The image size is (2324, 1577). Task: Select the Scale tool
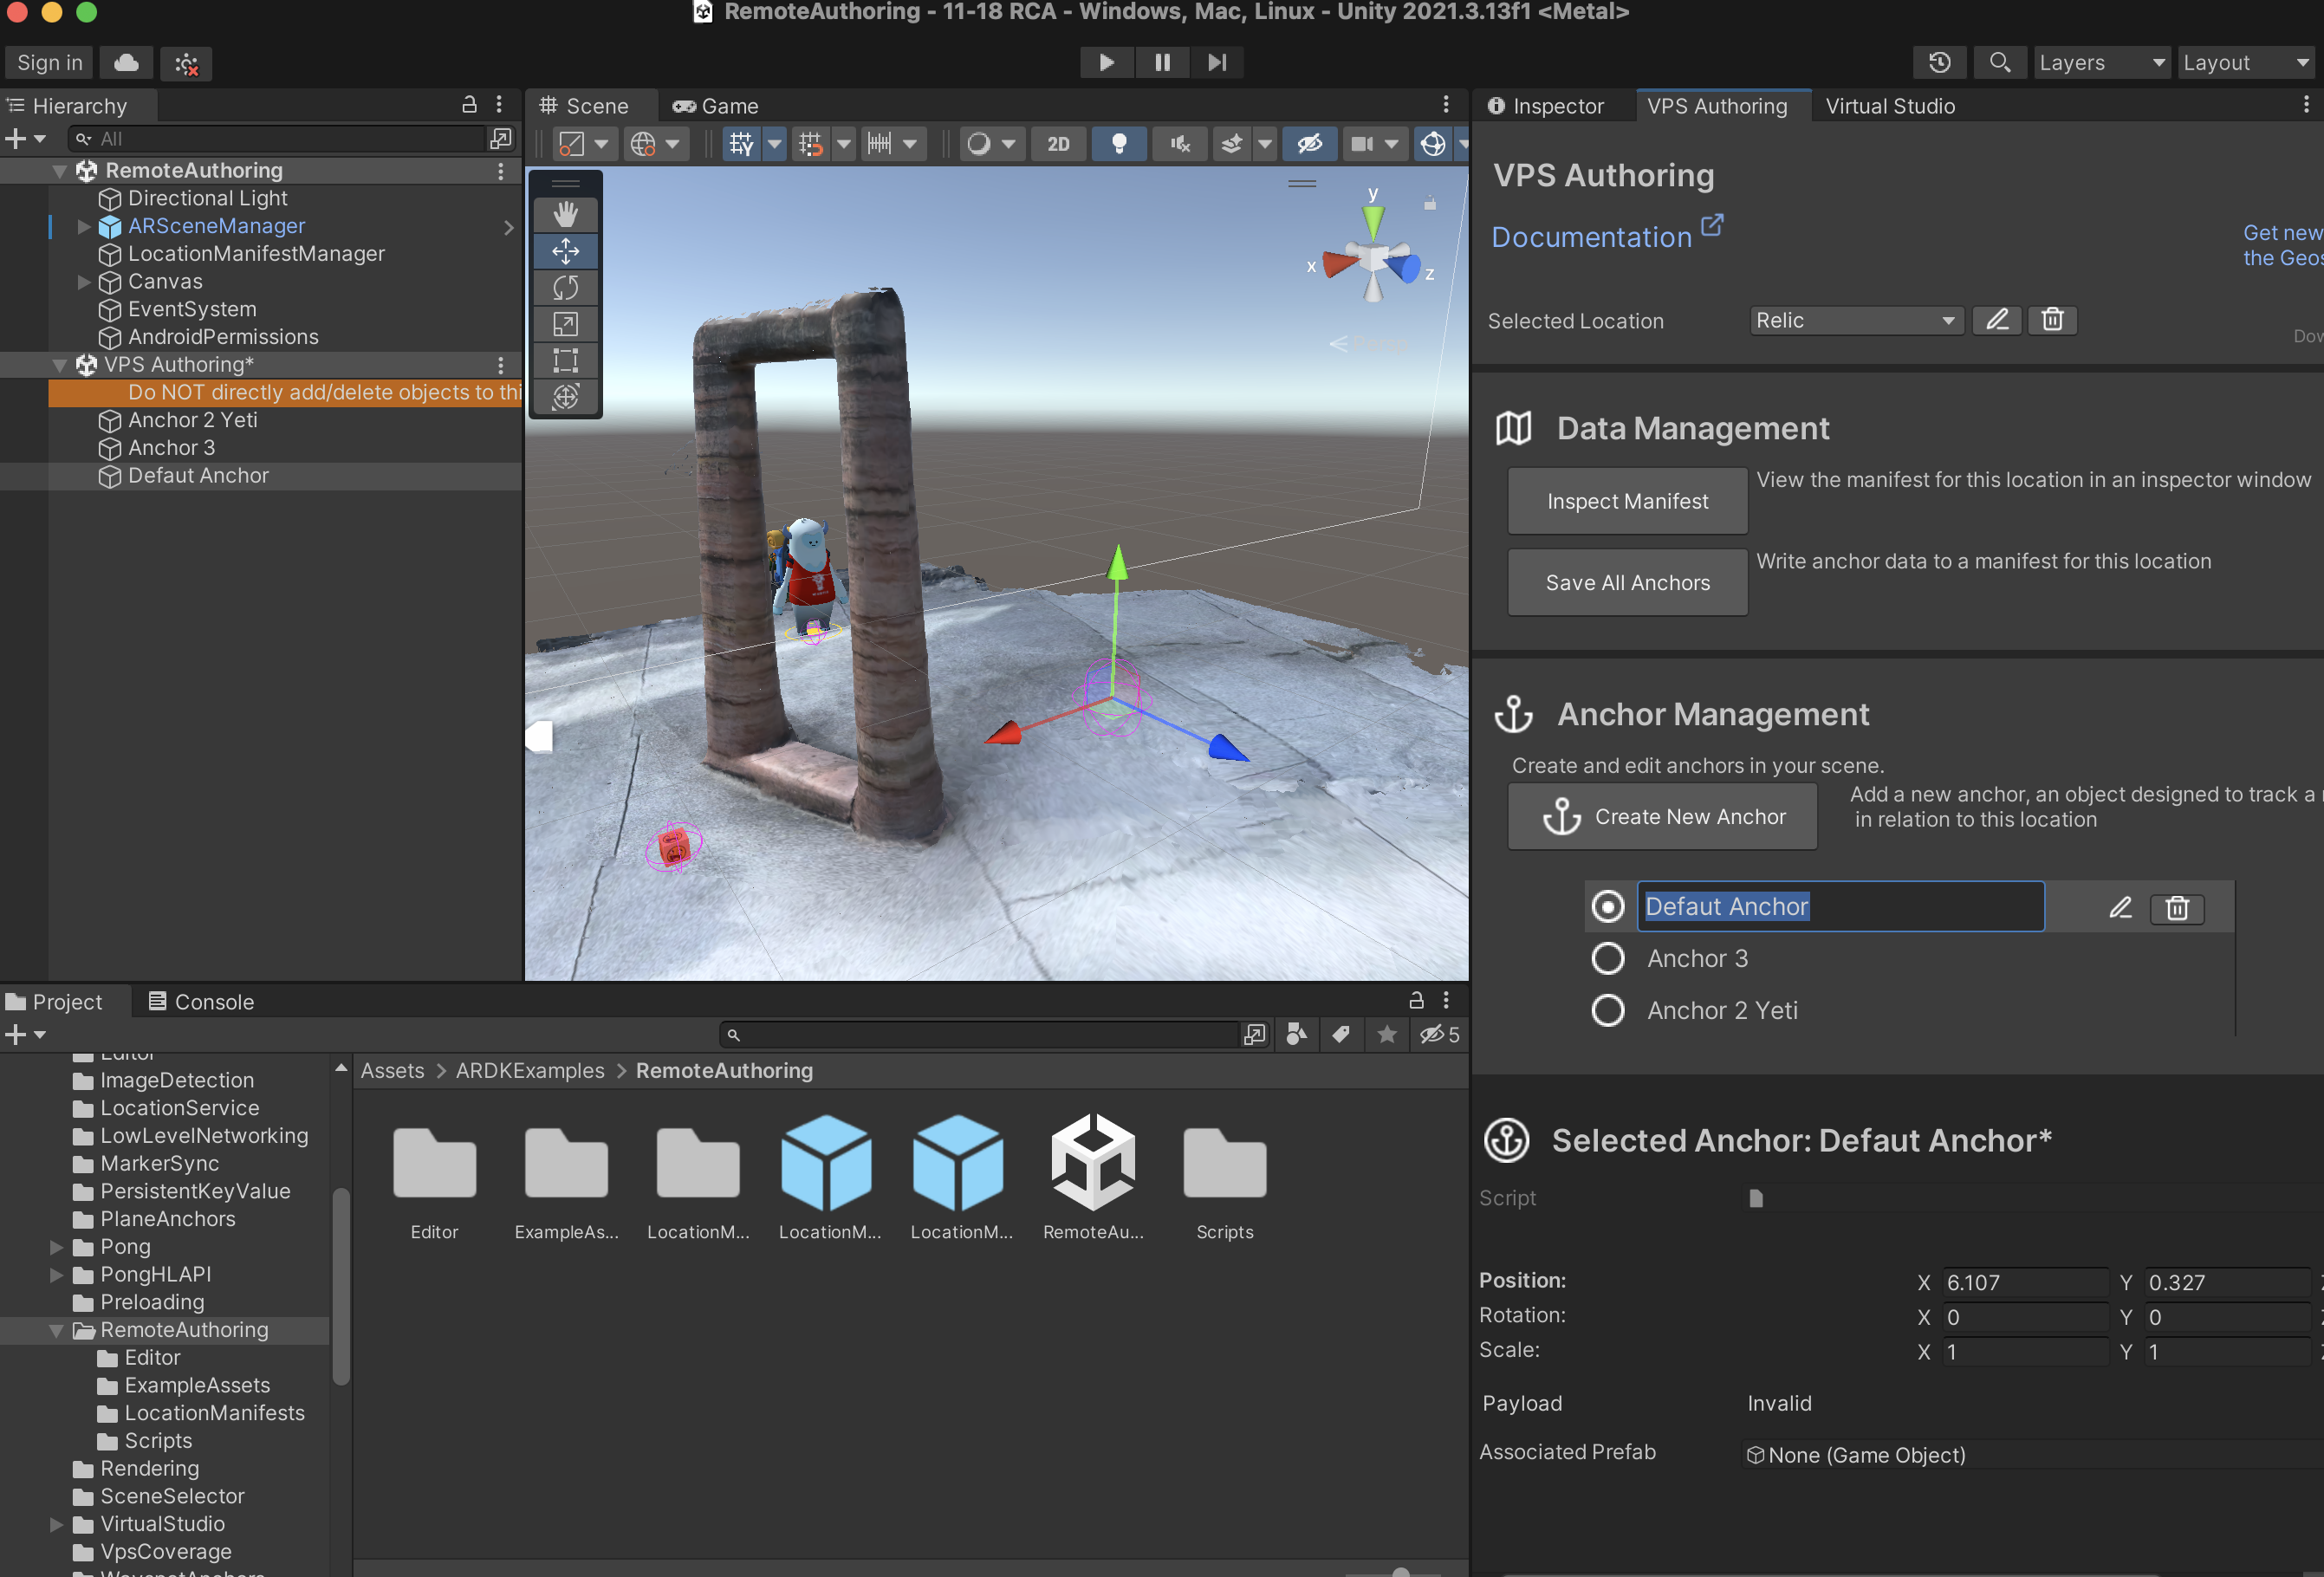point(565,324)
